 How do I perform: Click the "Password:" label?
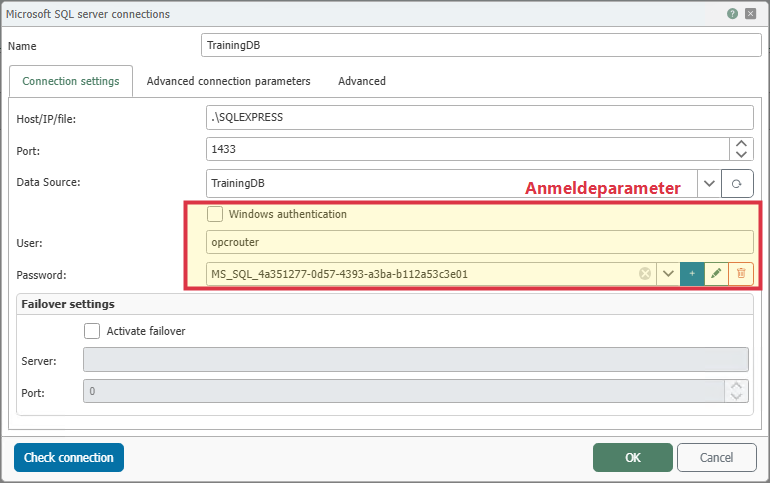pos(41,275)
